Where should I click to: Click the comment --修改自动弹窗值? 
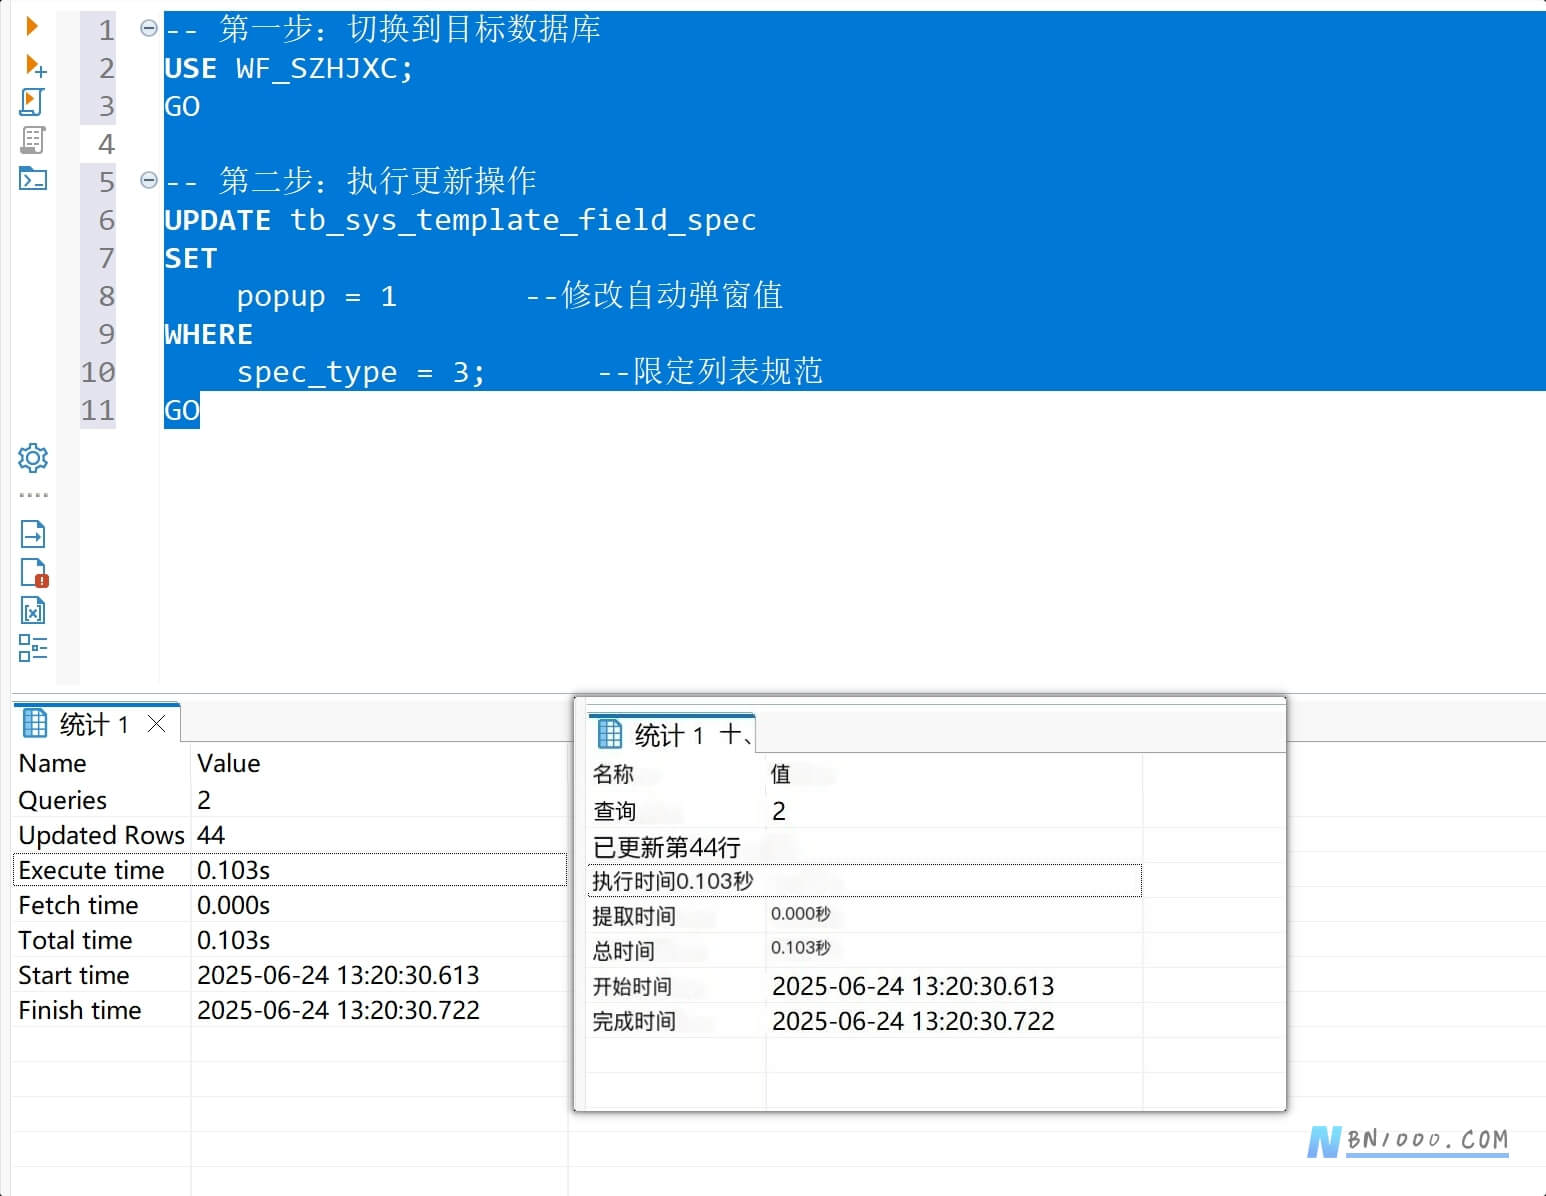click(654, 295)
